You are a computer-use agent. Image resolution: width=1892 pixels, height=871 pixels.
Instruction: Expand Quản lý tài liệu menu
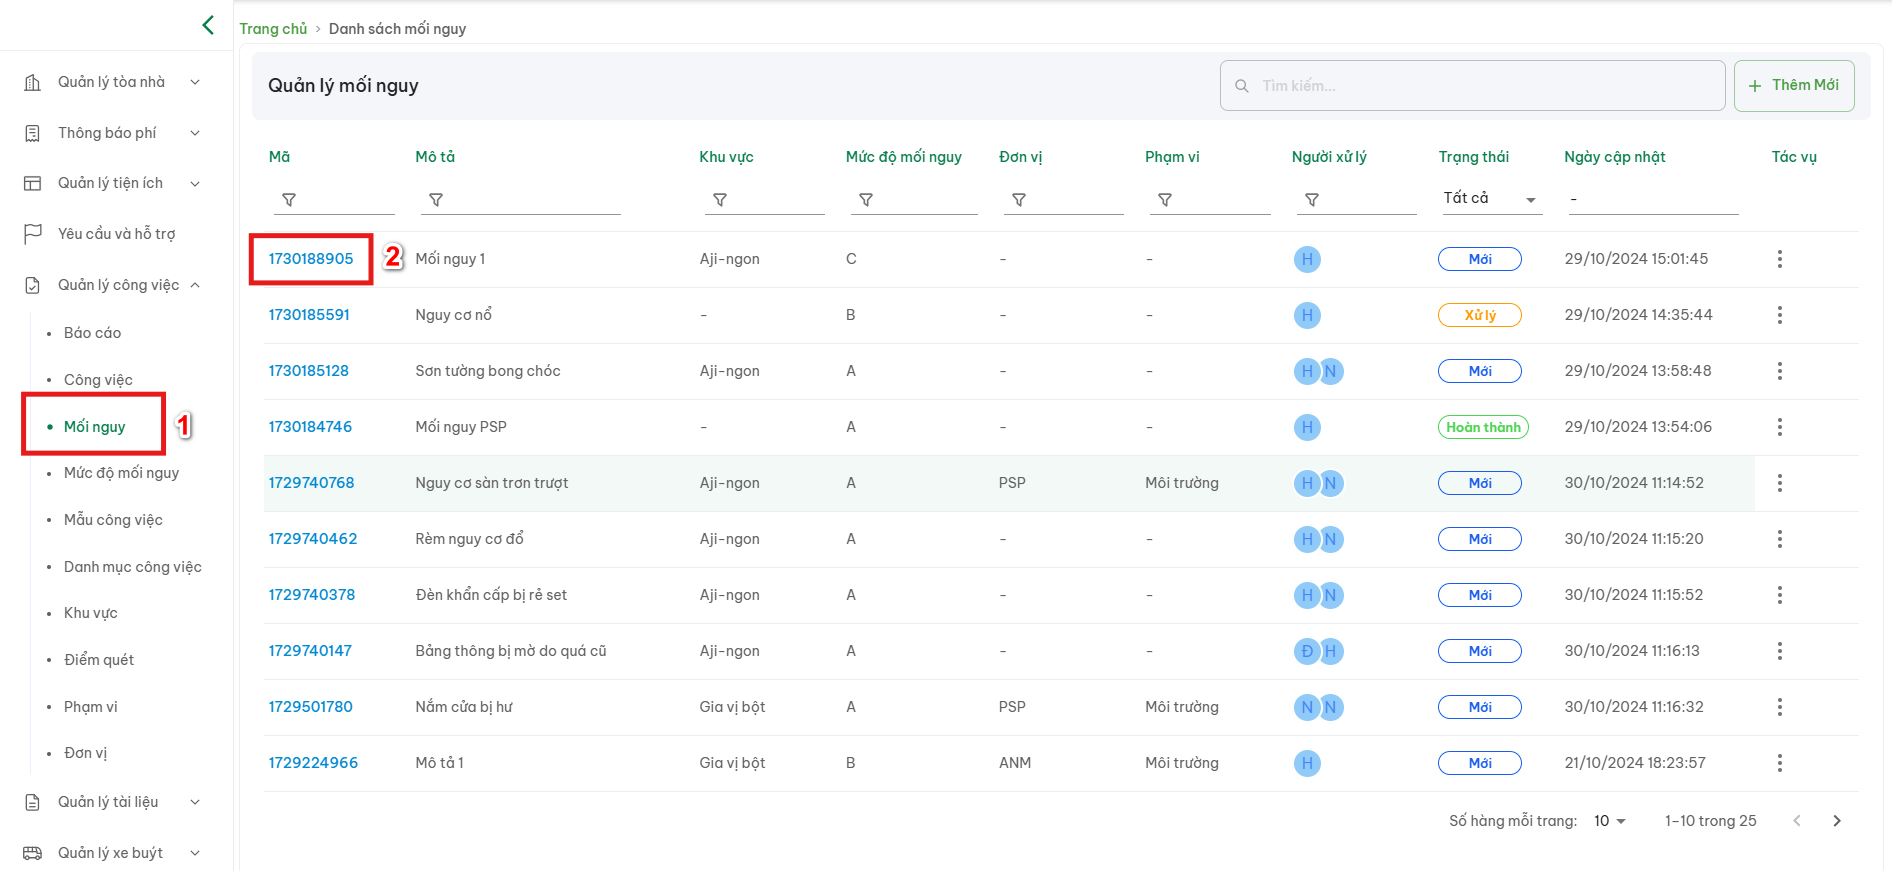[195, 802]
